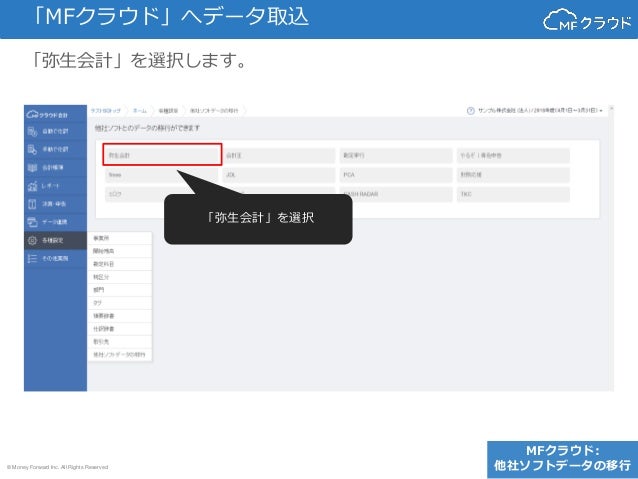The image size is (638, 479).
Task: Click the MF Cloud Accounting logo in sidebar
Action: tap(47, 115)
